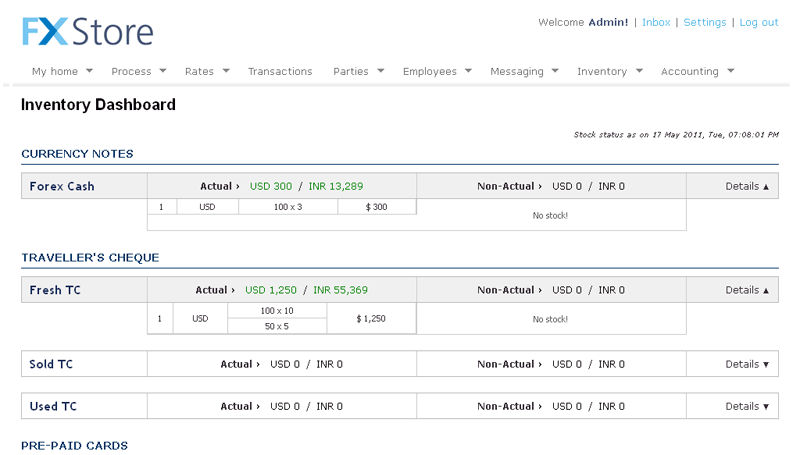Click the Forex Cash row header
Screen dimensions: 800x455
62,187
